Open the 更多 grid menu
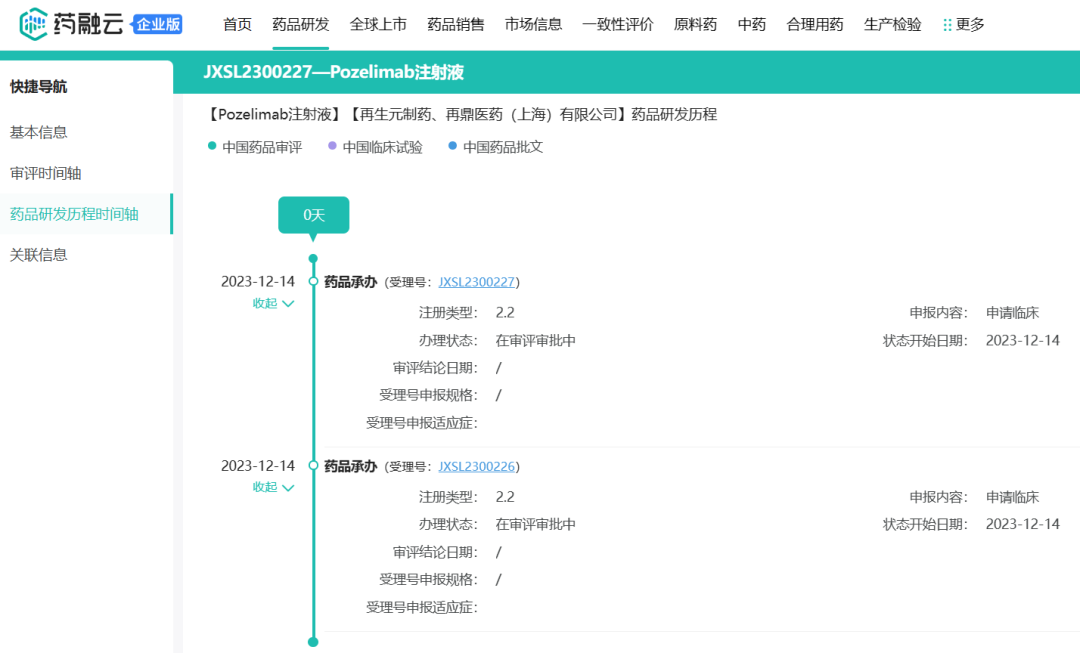The width and height of the screenshot is (1080, 653). click(963, 24)
